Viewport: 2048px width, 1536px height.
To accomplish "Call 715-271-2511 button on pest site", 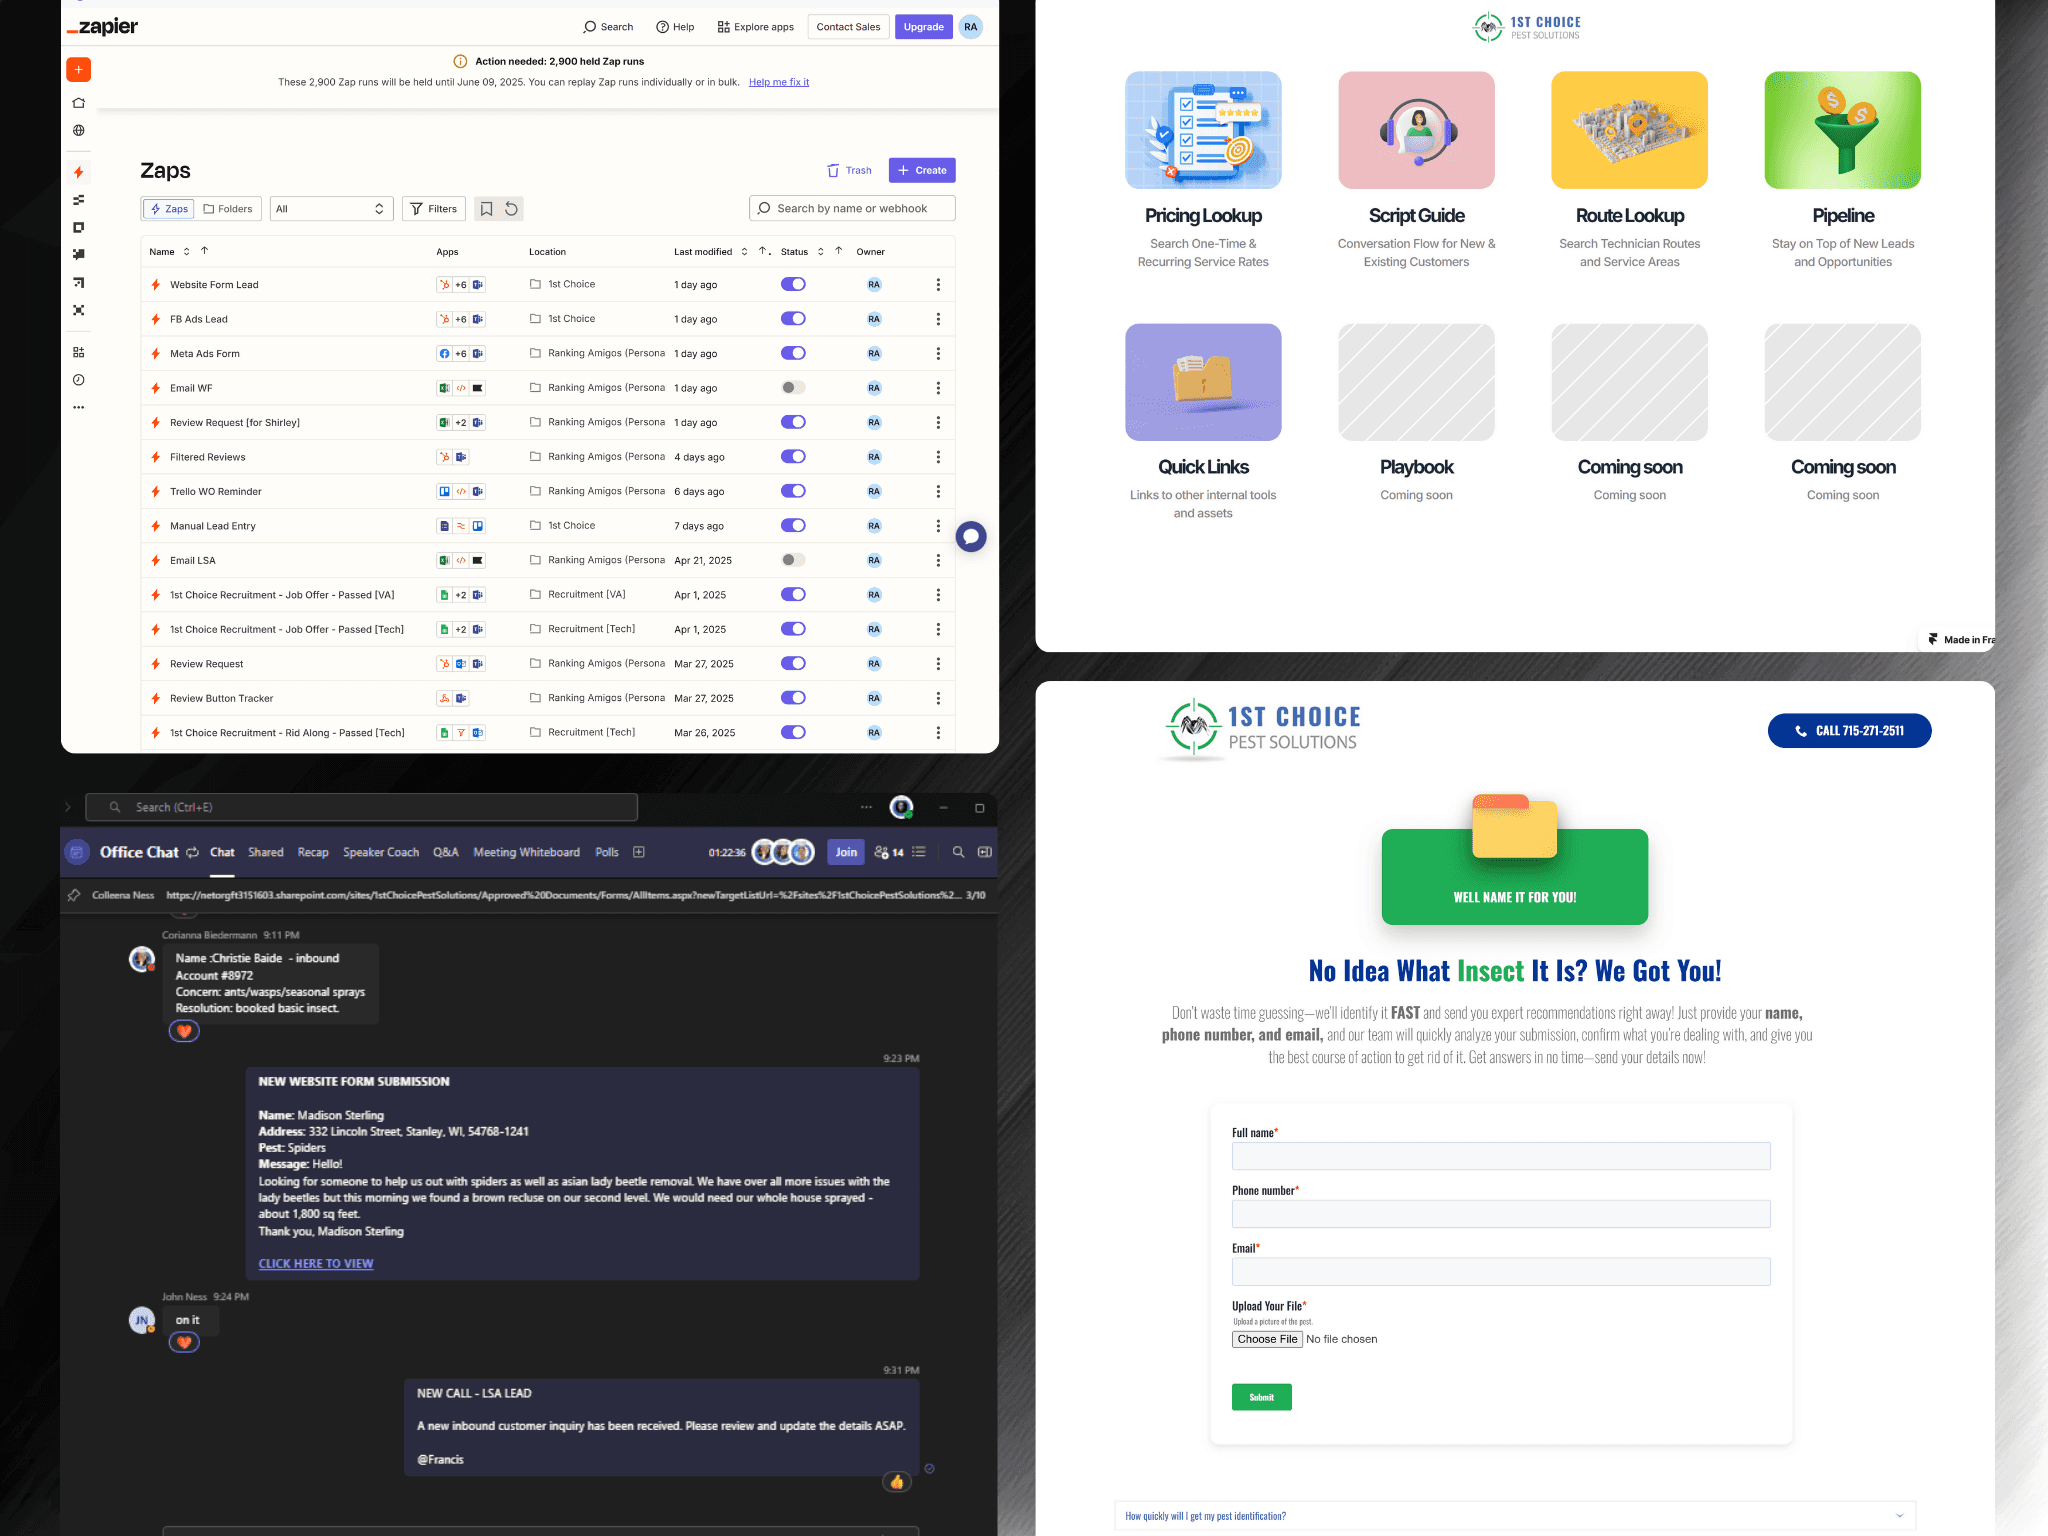I will [1850, 731].
